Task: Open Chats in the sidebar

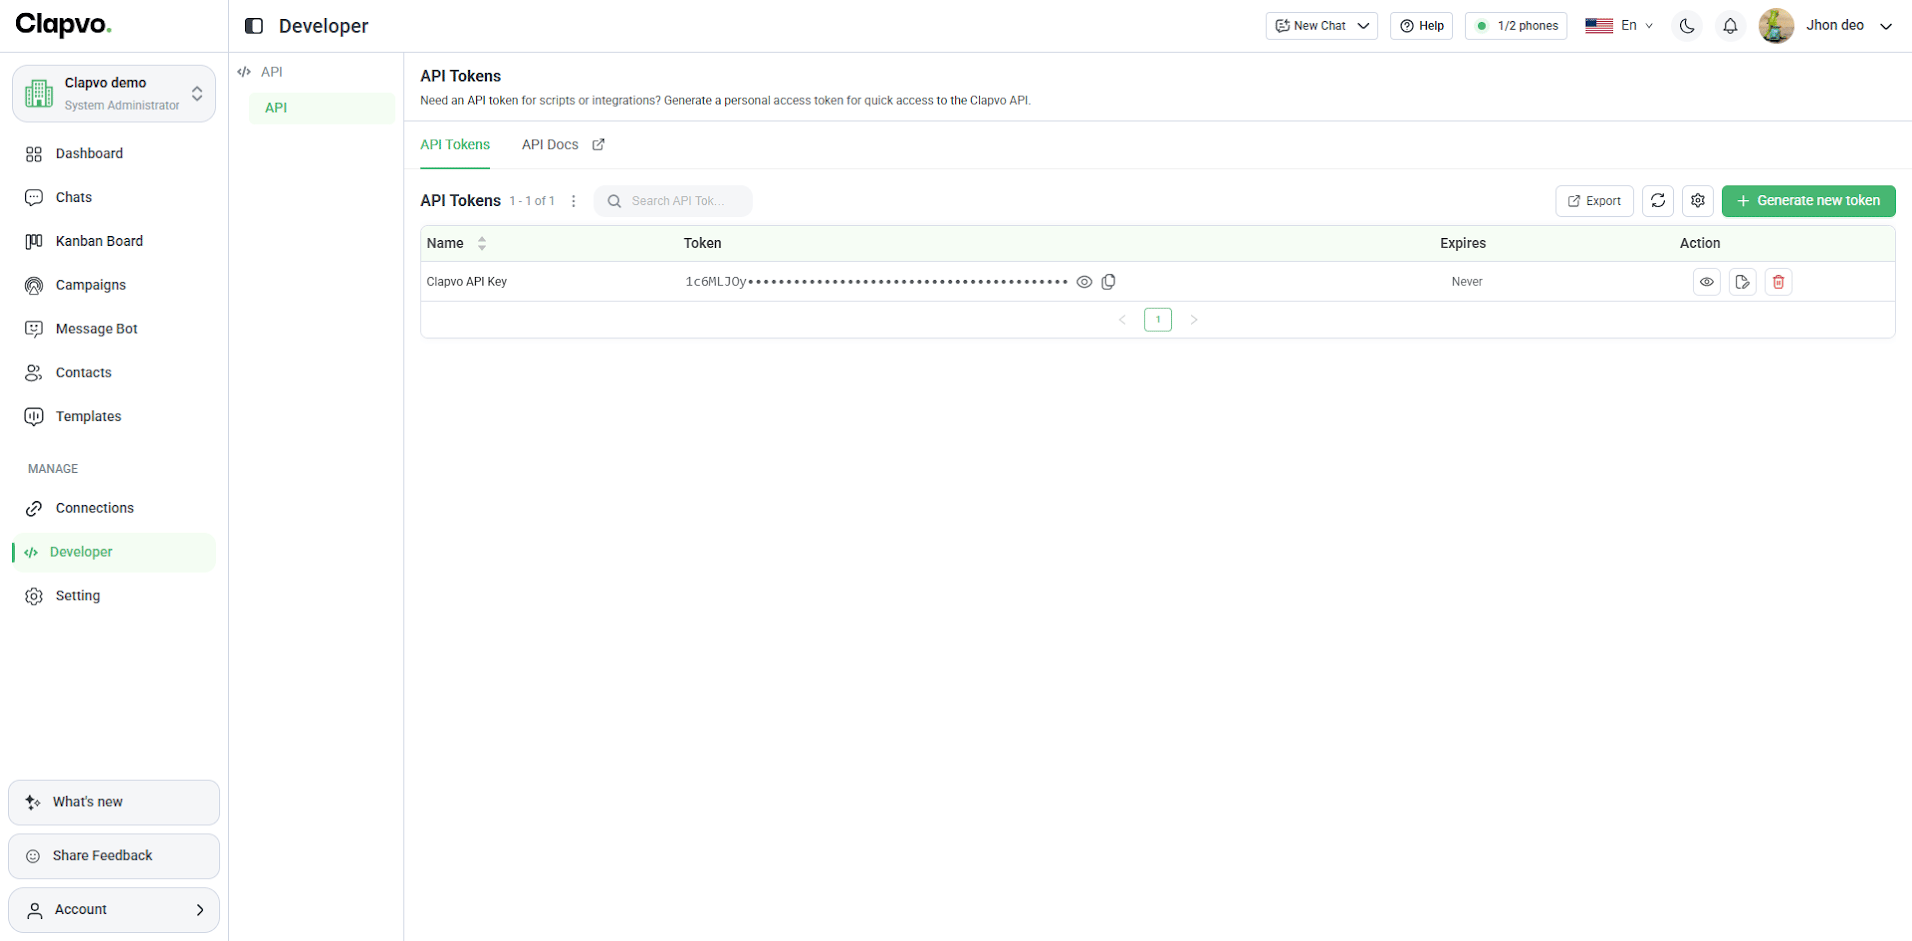Action: [x=114, y=198]
